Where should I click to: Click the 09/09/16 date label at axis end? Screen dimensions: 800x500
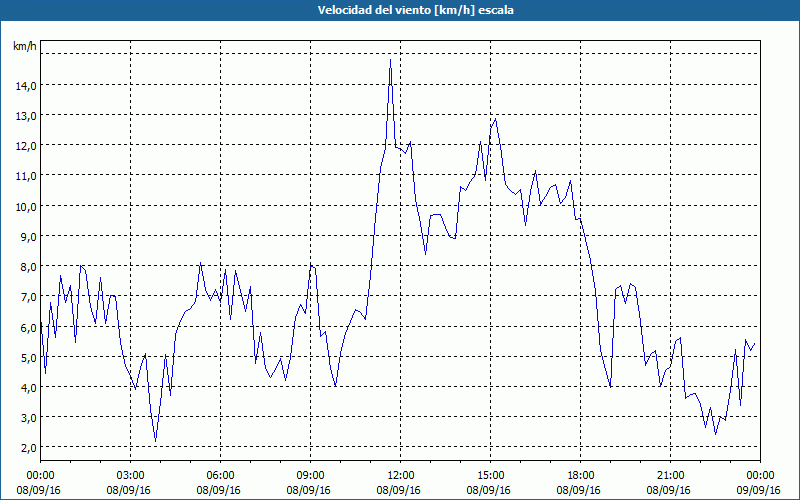click(x=758, y=490)
